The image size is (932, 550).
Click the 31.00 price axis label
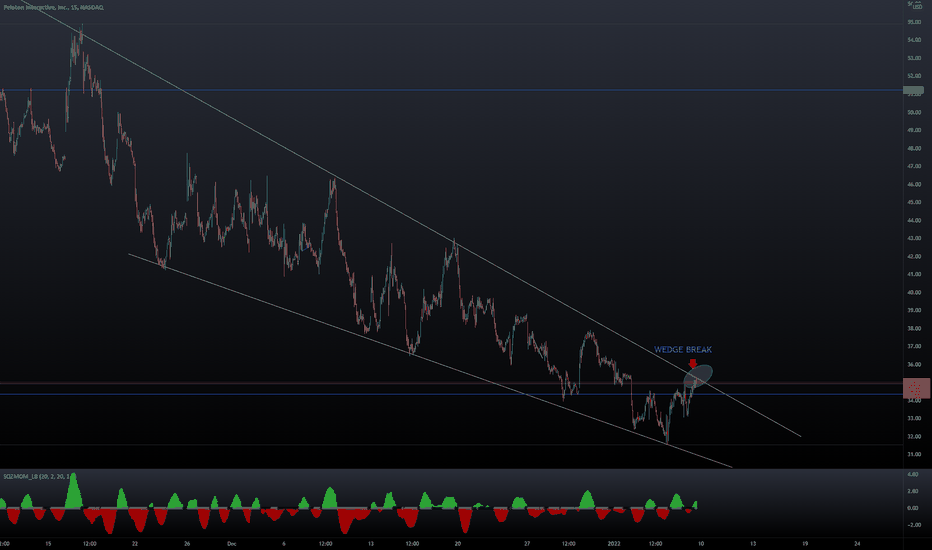[914, 454]
